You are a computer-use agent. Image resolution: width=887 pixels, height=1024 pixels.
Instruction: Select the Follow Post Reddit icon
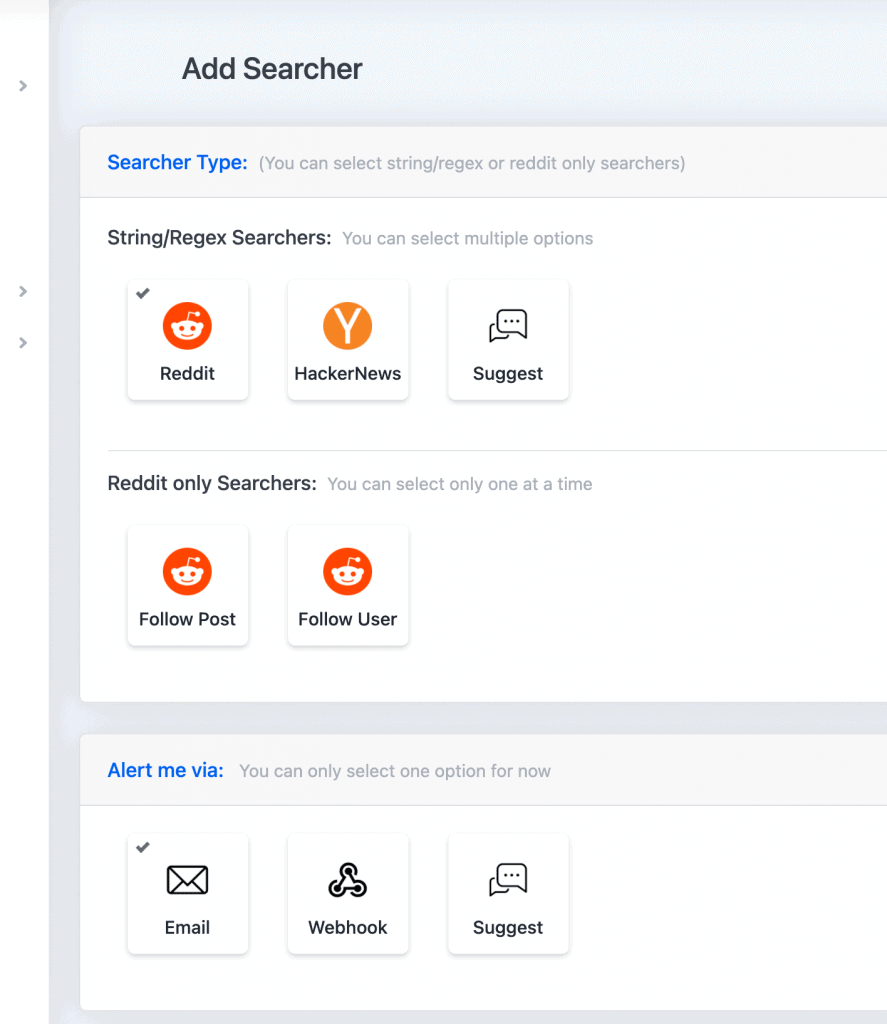coord(187,571)
